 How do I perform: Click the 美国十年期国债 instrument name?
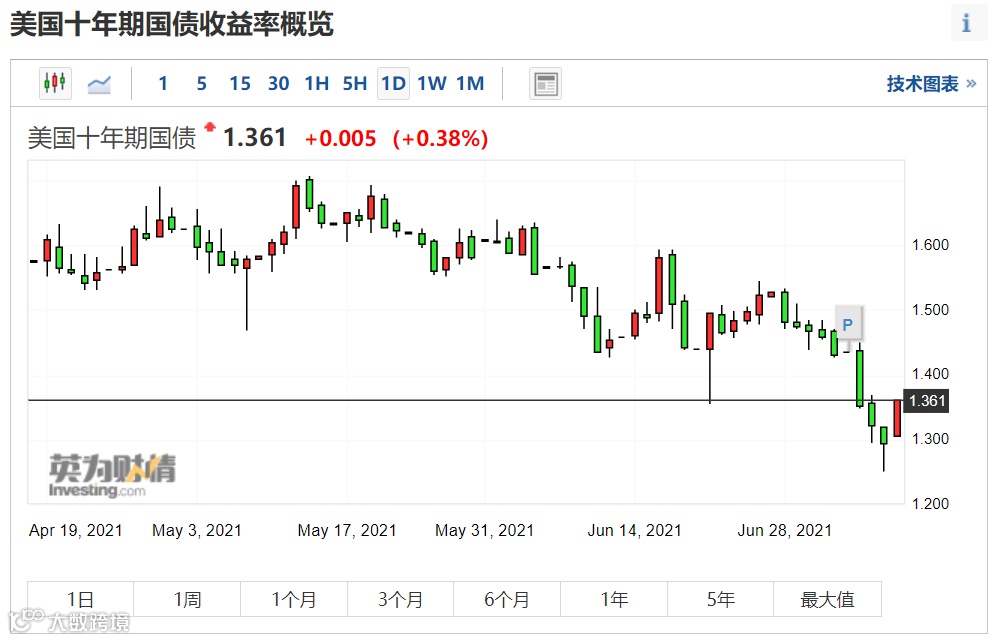(x=112, y=138)
